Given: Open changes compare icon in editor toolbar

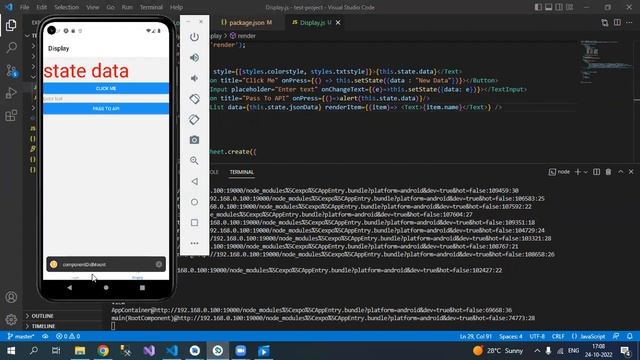Looking at the screenshot, I should pos(605,22).
